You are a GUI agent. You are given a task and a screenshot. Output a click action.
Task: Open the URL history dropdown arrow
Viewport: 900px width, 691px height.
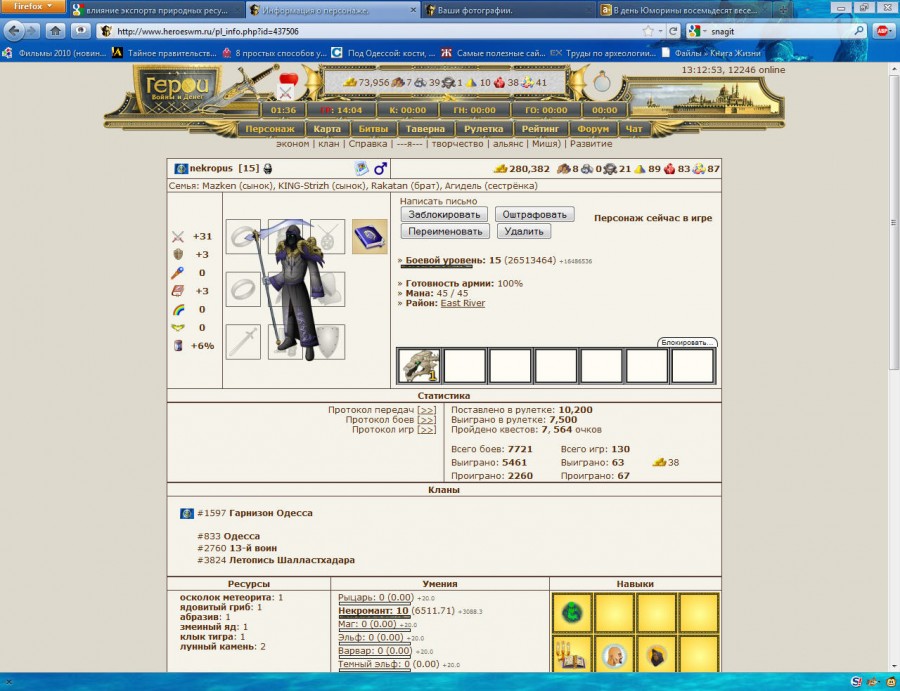(x=661, y=31)
